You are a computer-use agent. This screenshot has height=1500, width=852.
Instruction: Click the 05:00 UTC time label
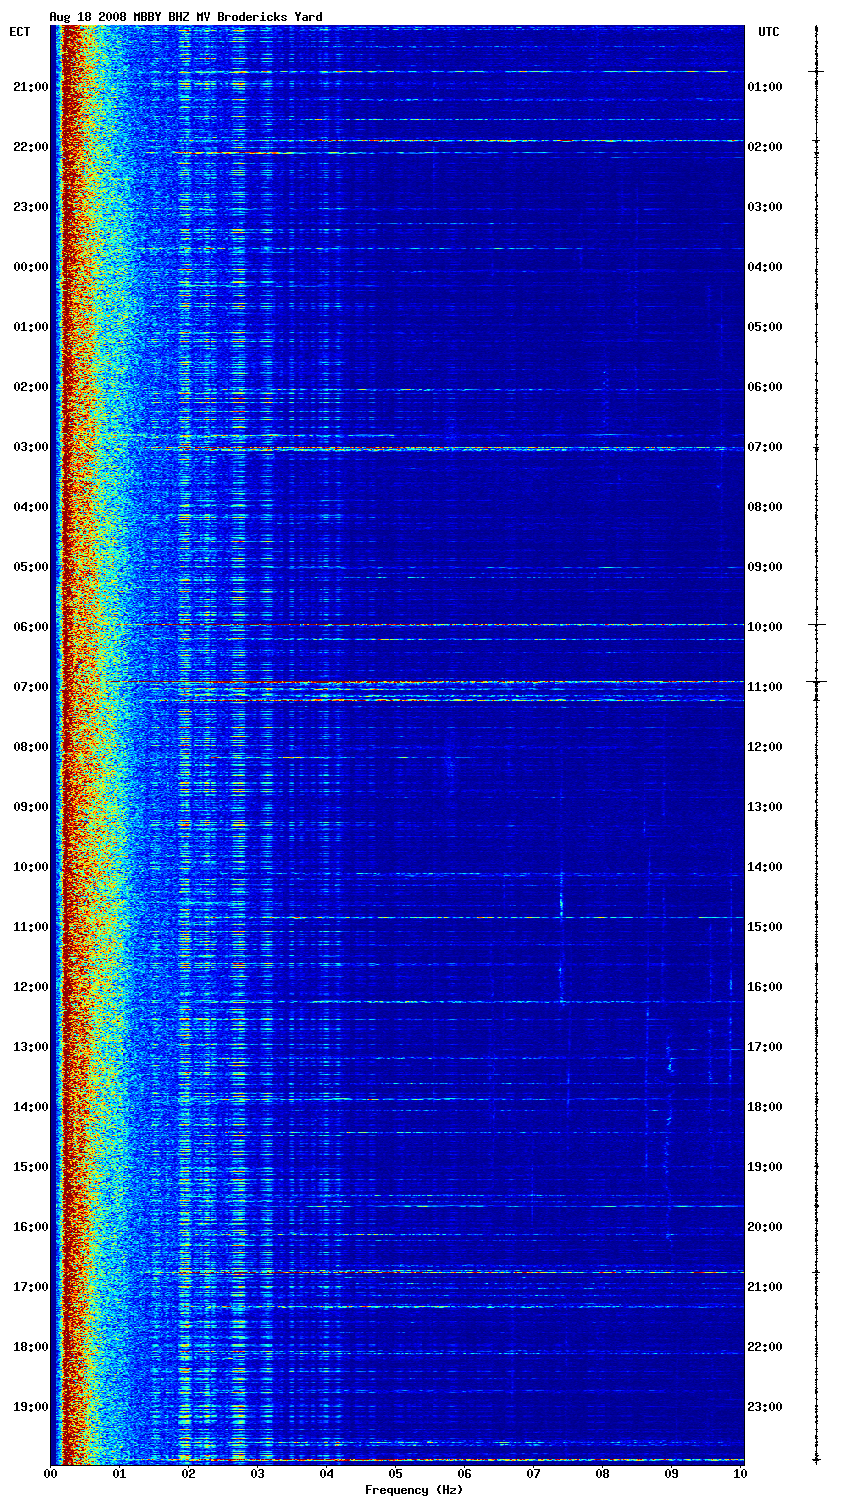pos(765,327)
